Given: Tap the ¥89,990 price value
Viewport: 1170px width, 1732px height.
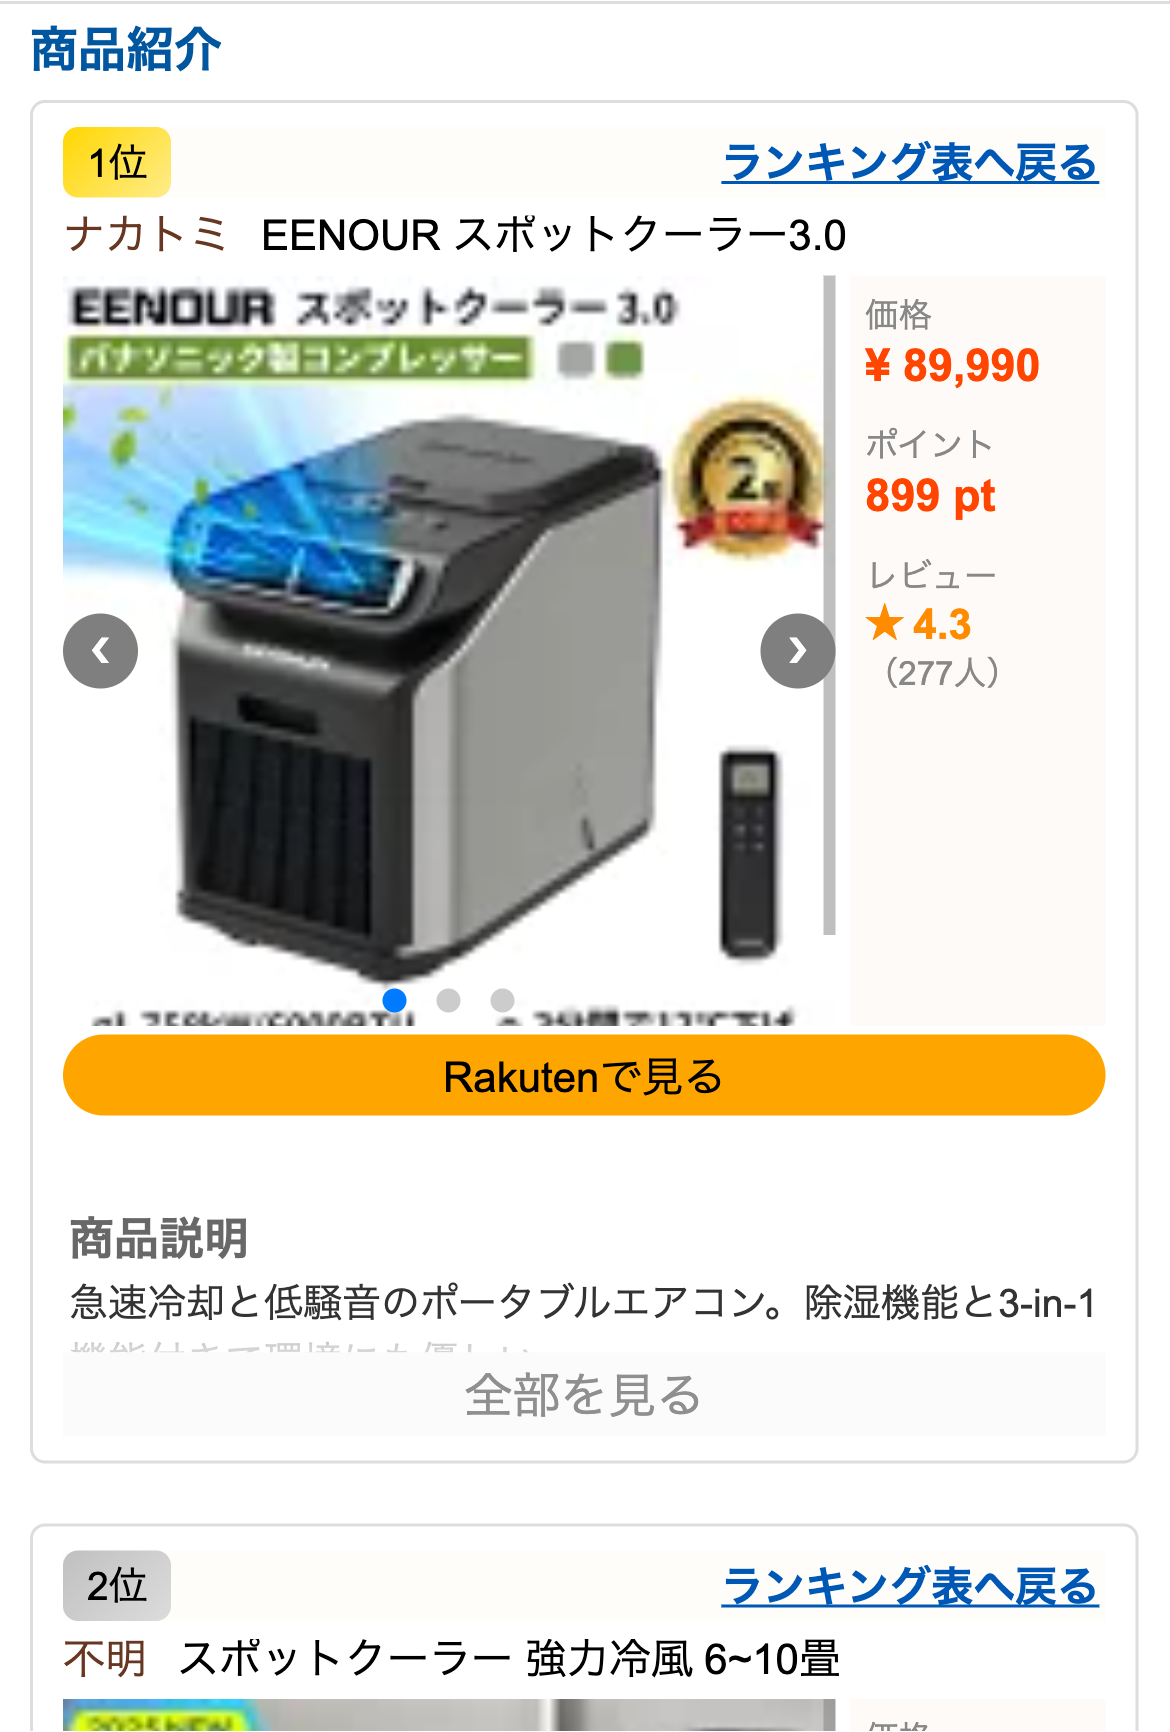Looking at the screenshot, I should point(952,366).
